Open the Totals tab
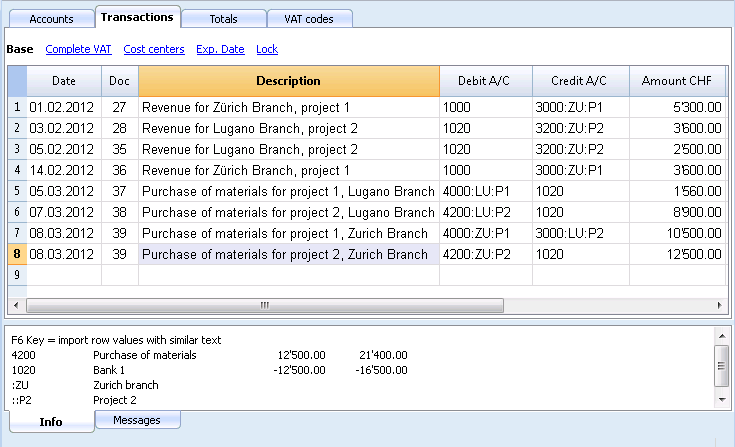This screenshot has height=447, width=735. 224,19
